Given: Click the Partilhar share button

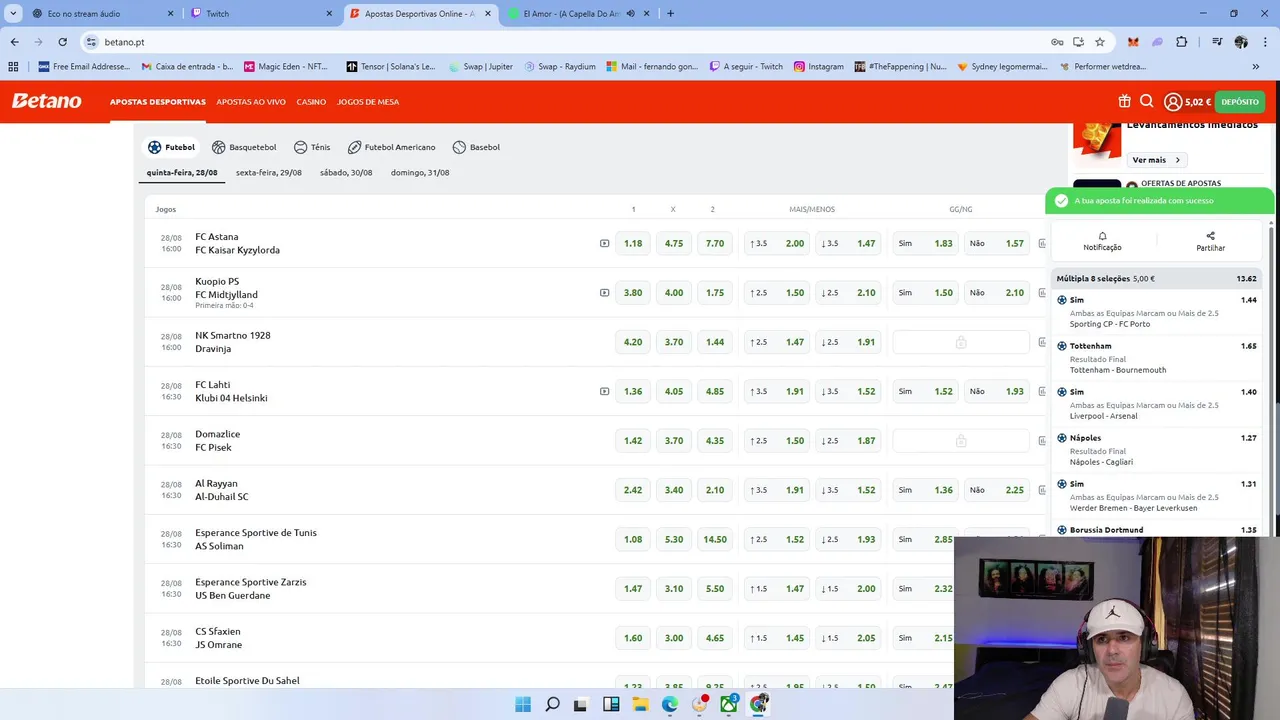Looking at the screenshot, I should point(1210,241).
